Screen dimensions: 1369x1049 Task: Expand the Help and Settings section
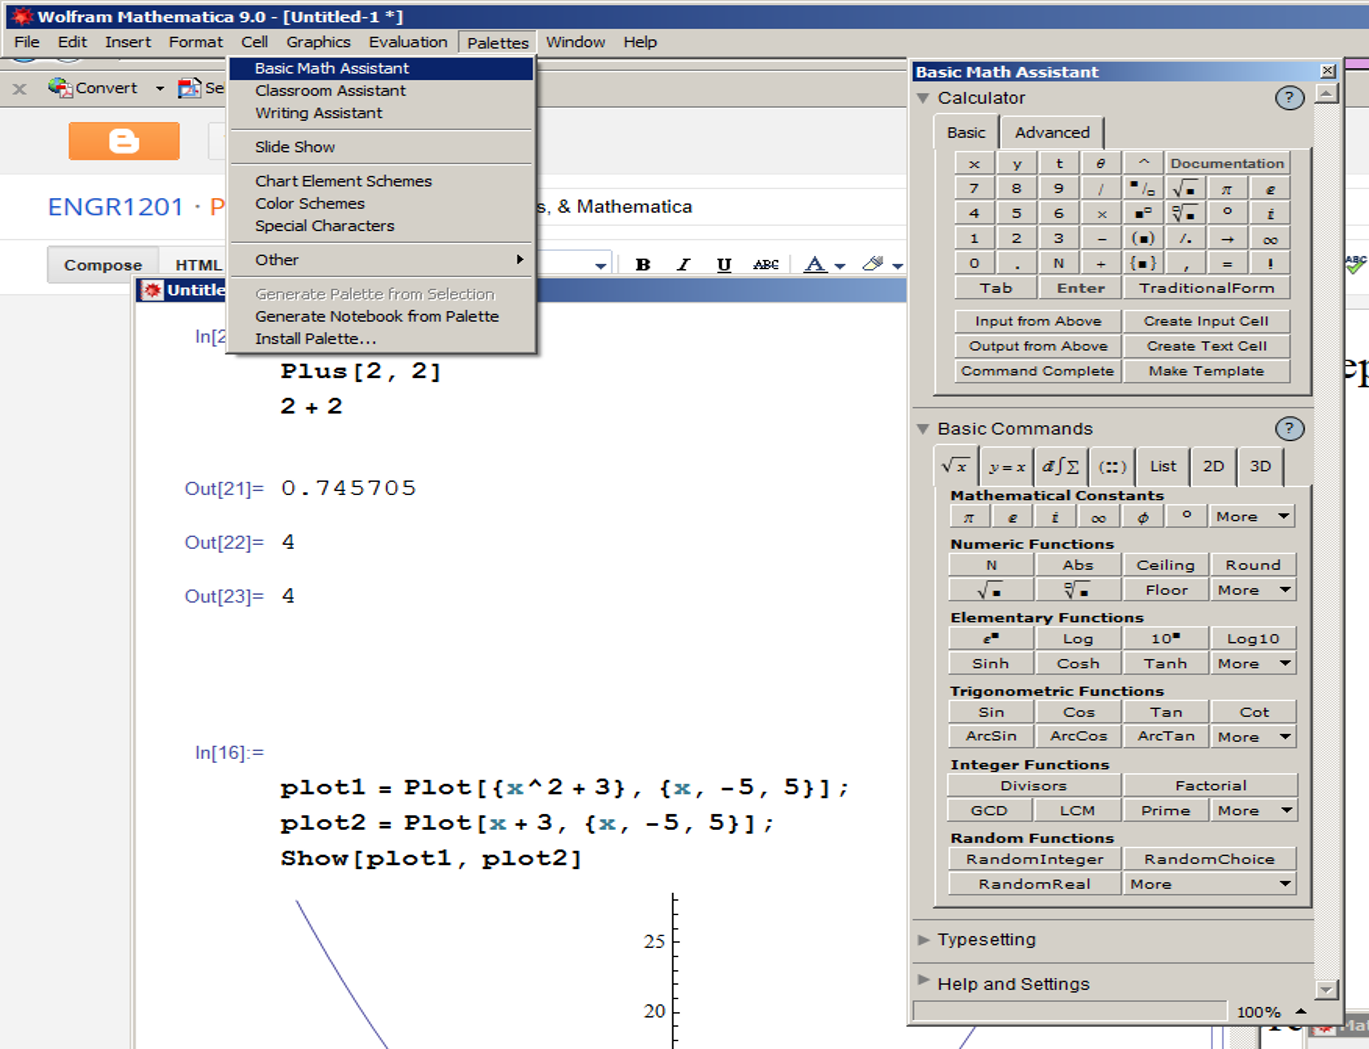[x=923, y=981]
